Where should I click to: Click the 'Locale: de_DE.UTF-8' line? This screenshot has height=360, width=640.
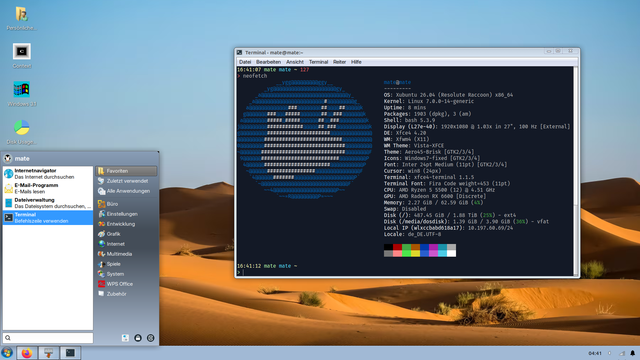click(412, 234)
